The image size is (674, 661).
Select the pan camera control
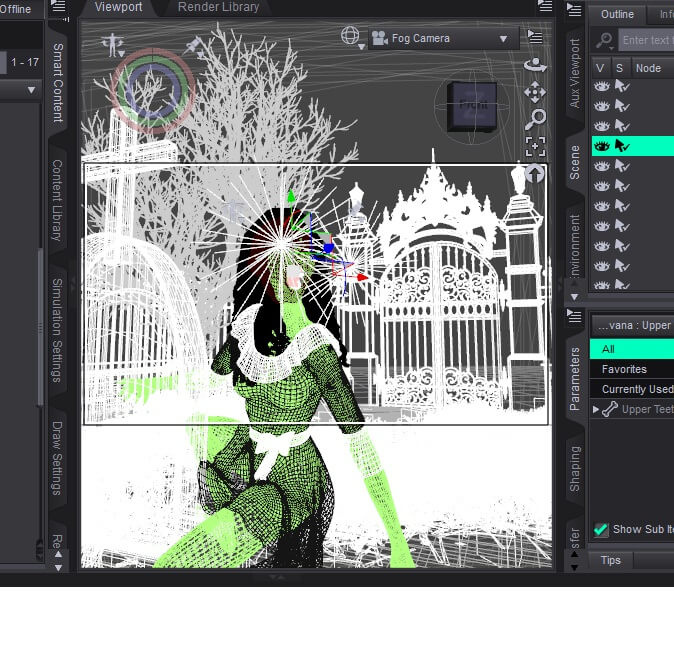(x=535, y=92)
